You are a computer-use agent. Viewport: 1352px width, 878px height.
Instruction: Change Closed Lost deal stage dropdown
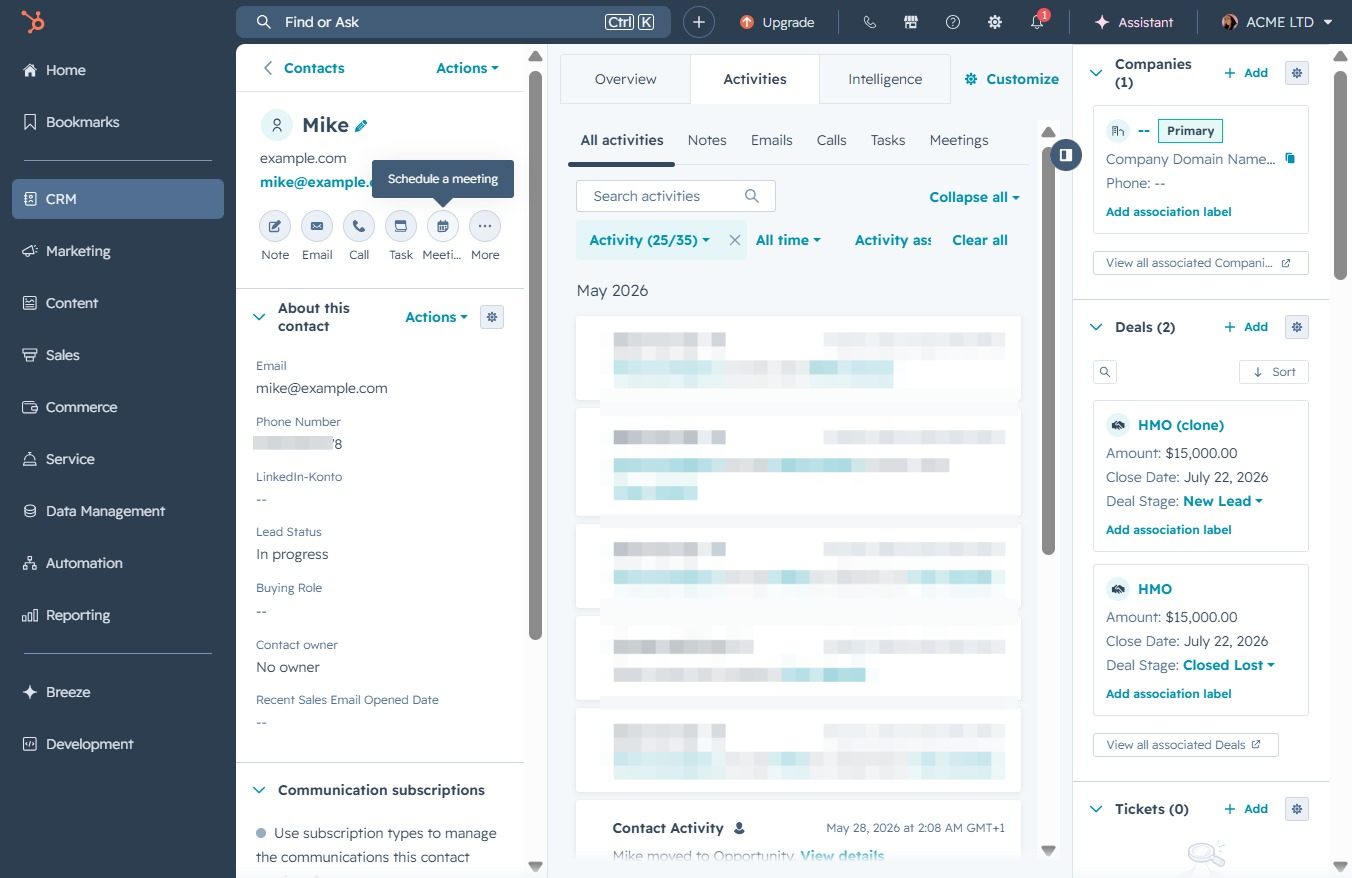pos(1229,665)
